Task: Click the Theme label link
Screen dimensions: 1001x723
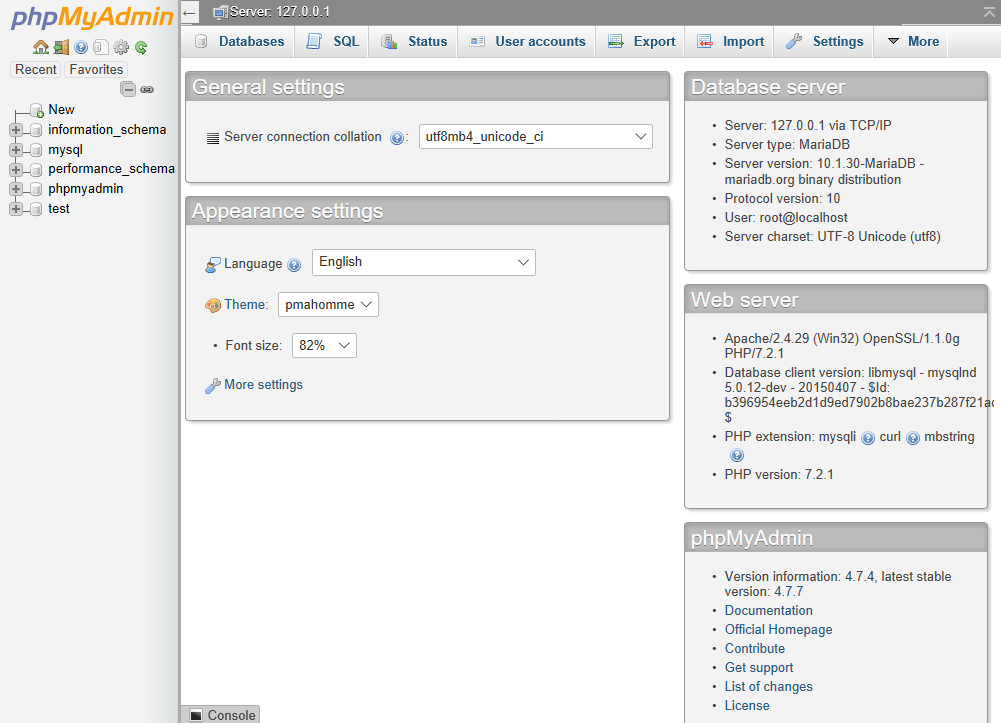Action: click(x=245, y=304)
